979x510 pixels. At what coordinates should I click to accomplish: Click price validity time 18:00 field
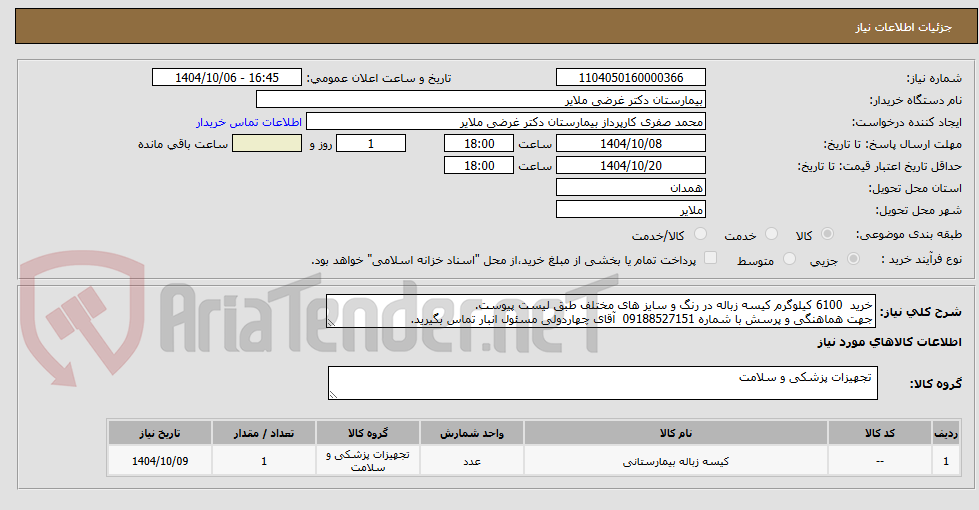(x=479, y=165)
